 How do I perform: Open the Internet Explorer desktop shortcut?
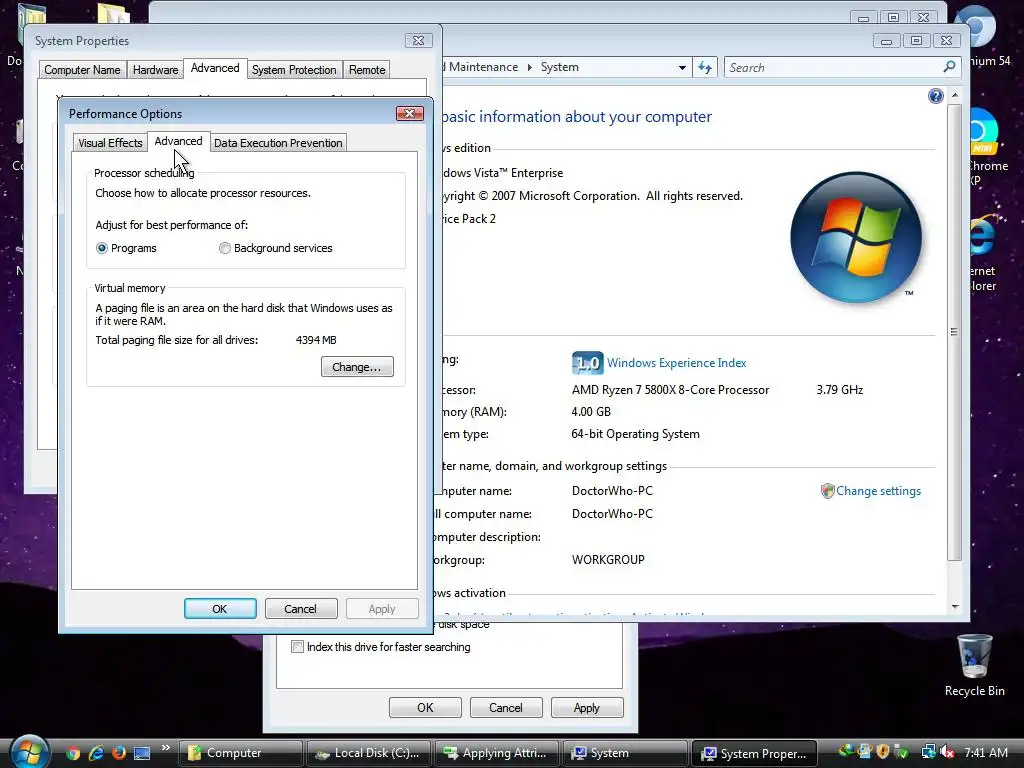point(983,253)
